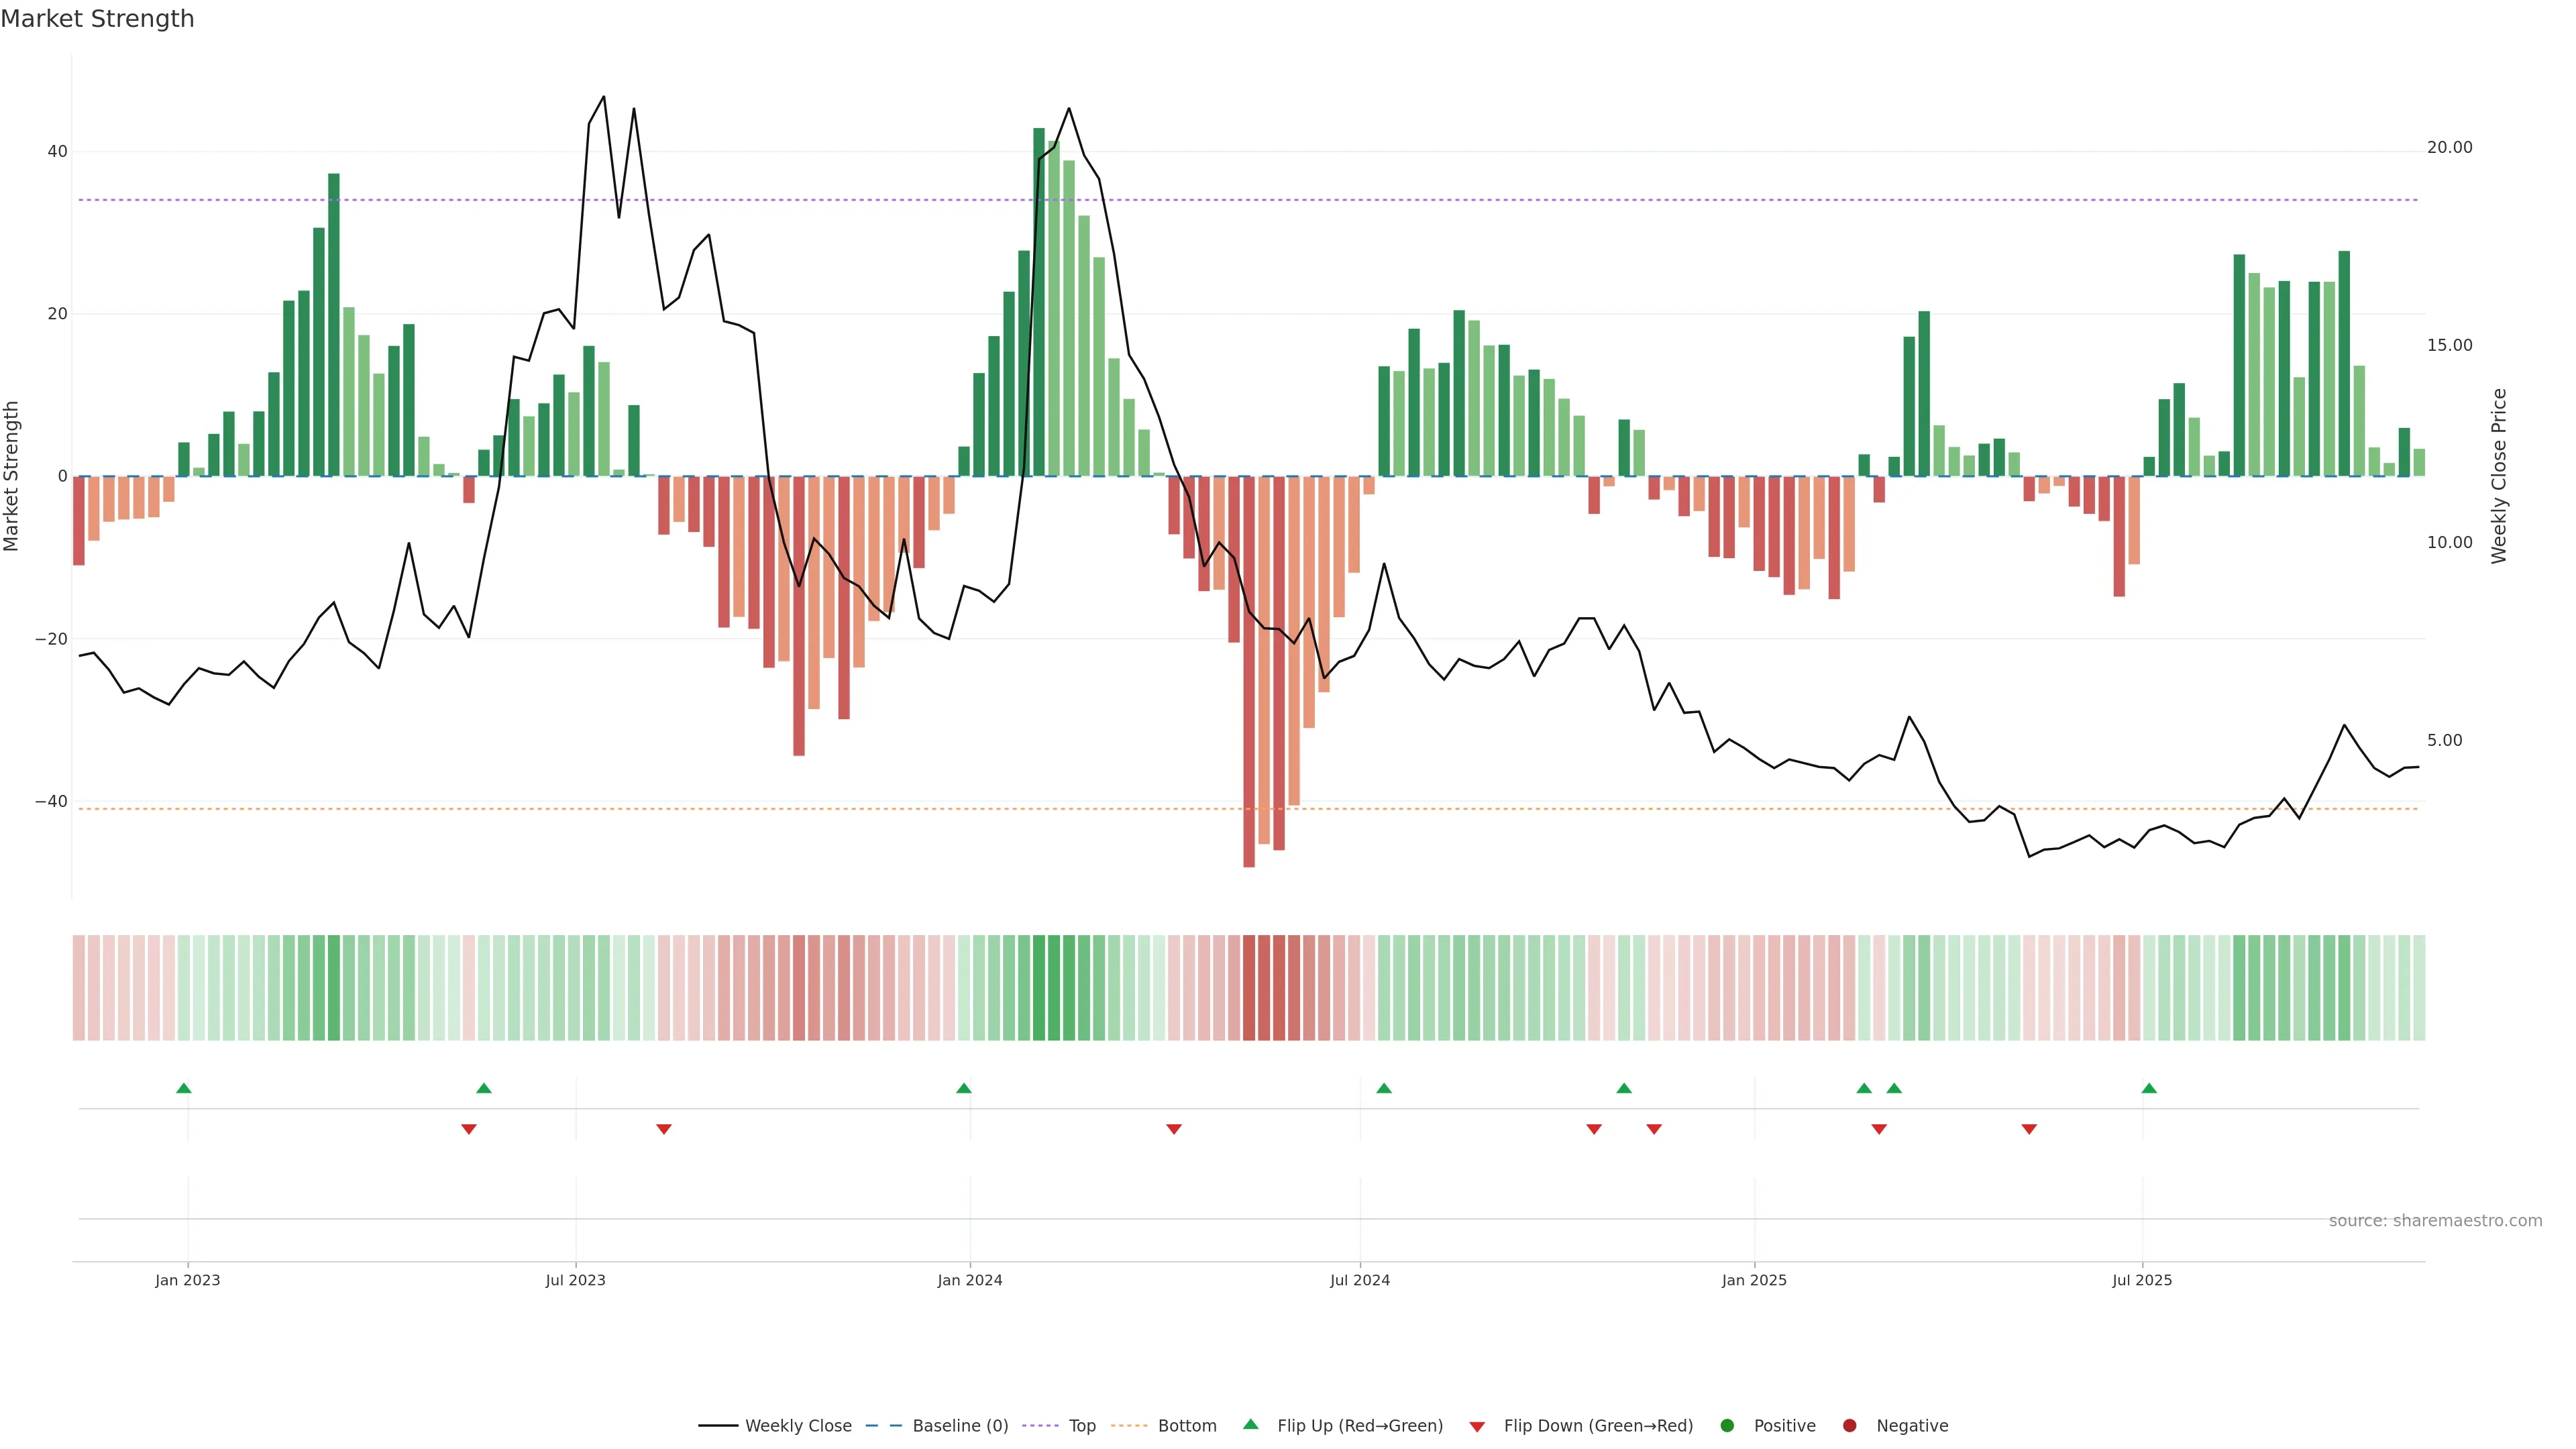Select the first green flip-up marker near Jan 2023
2576x1449 pixels.
coord(184,1088)
